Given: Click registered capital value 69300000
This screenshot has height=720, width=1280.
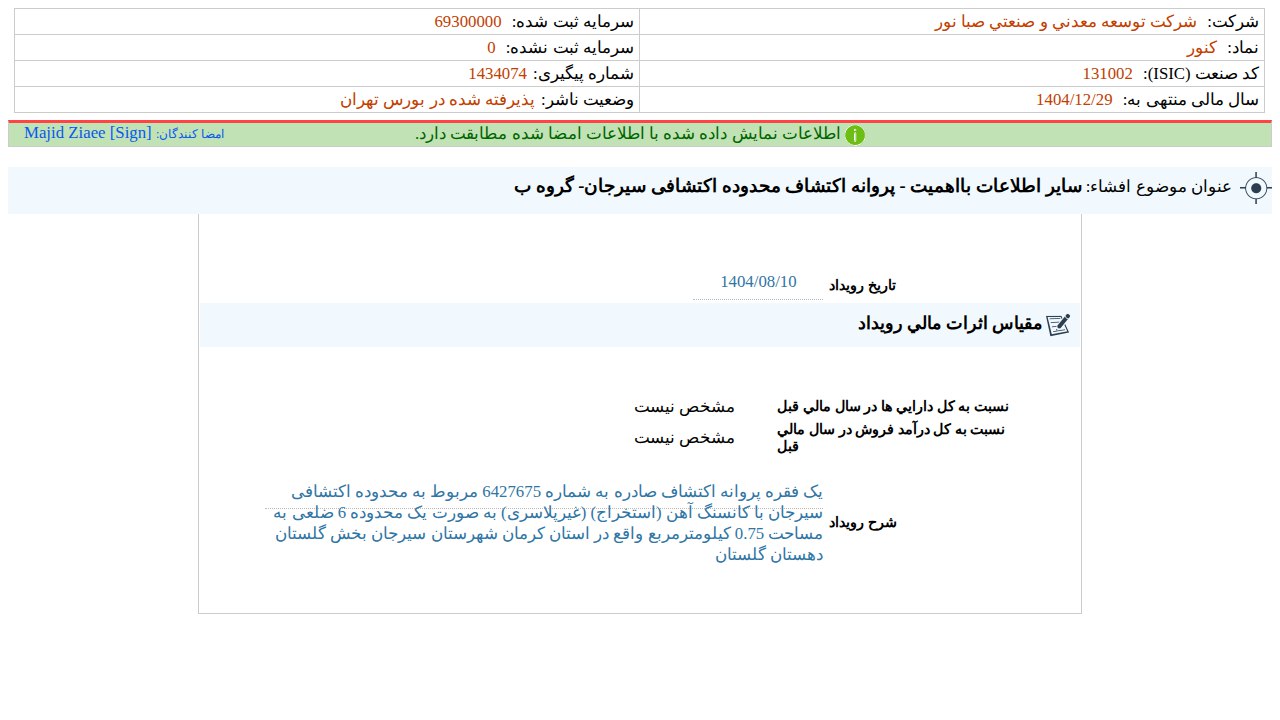Looking at the screenshot, I should tap(468, 22).
